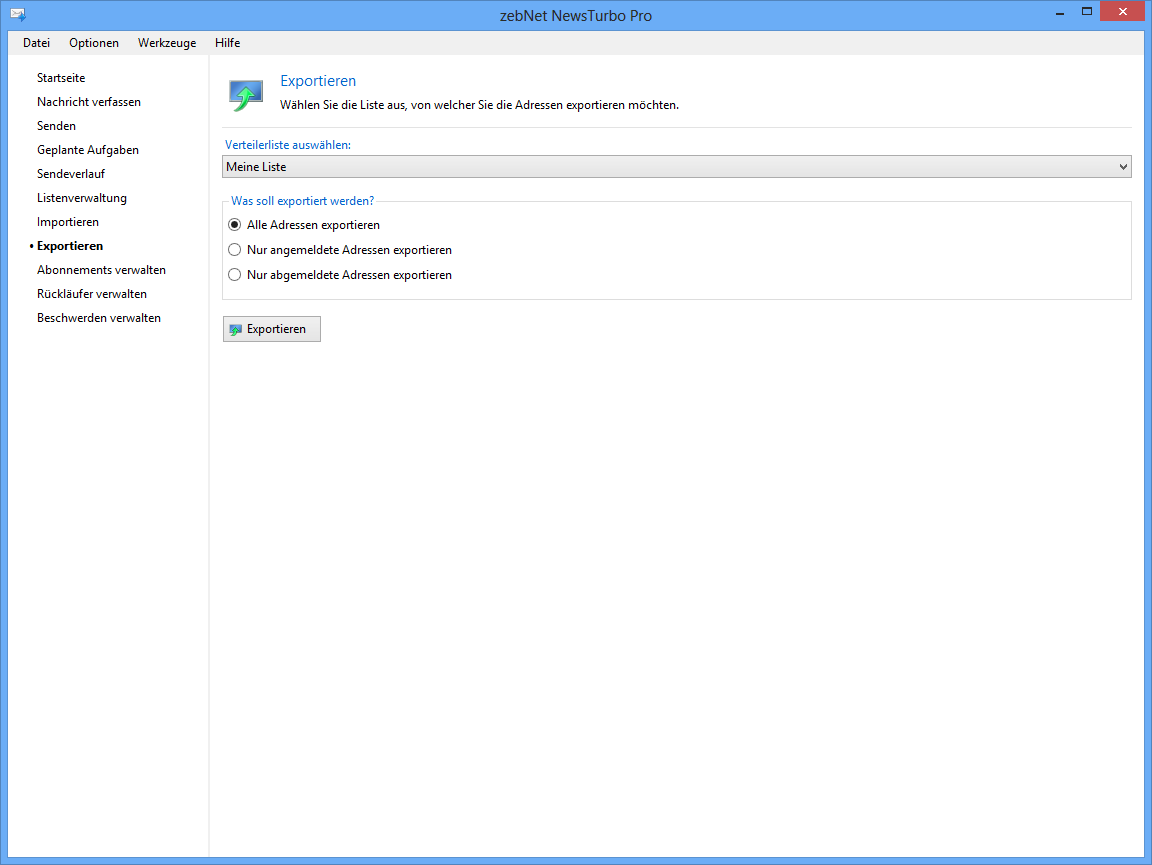Click the app icon in the title bar
Screen dimensions: 1152x865
18,15
